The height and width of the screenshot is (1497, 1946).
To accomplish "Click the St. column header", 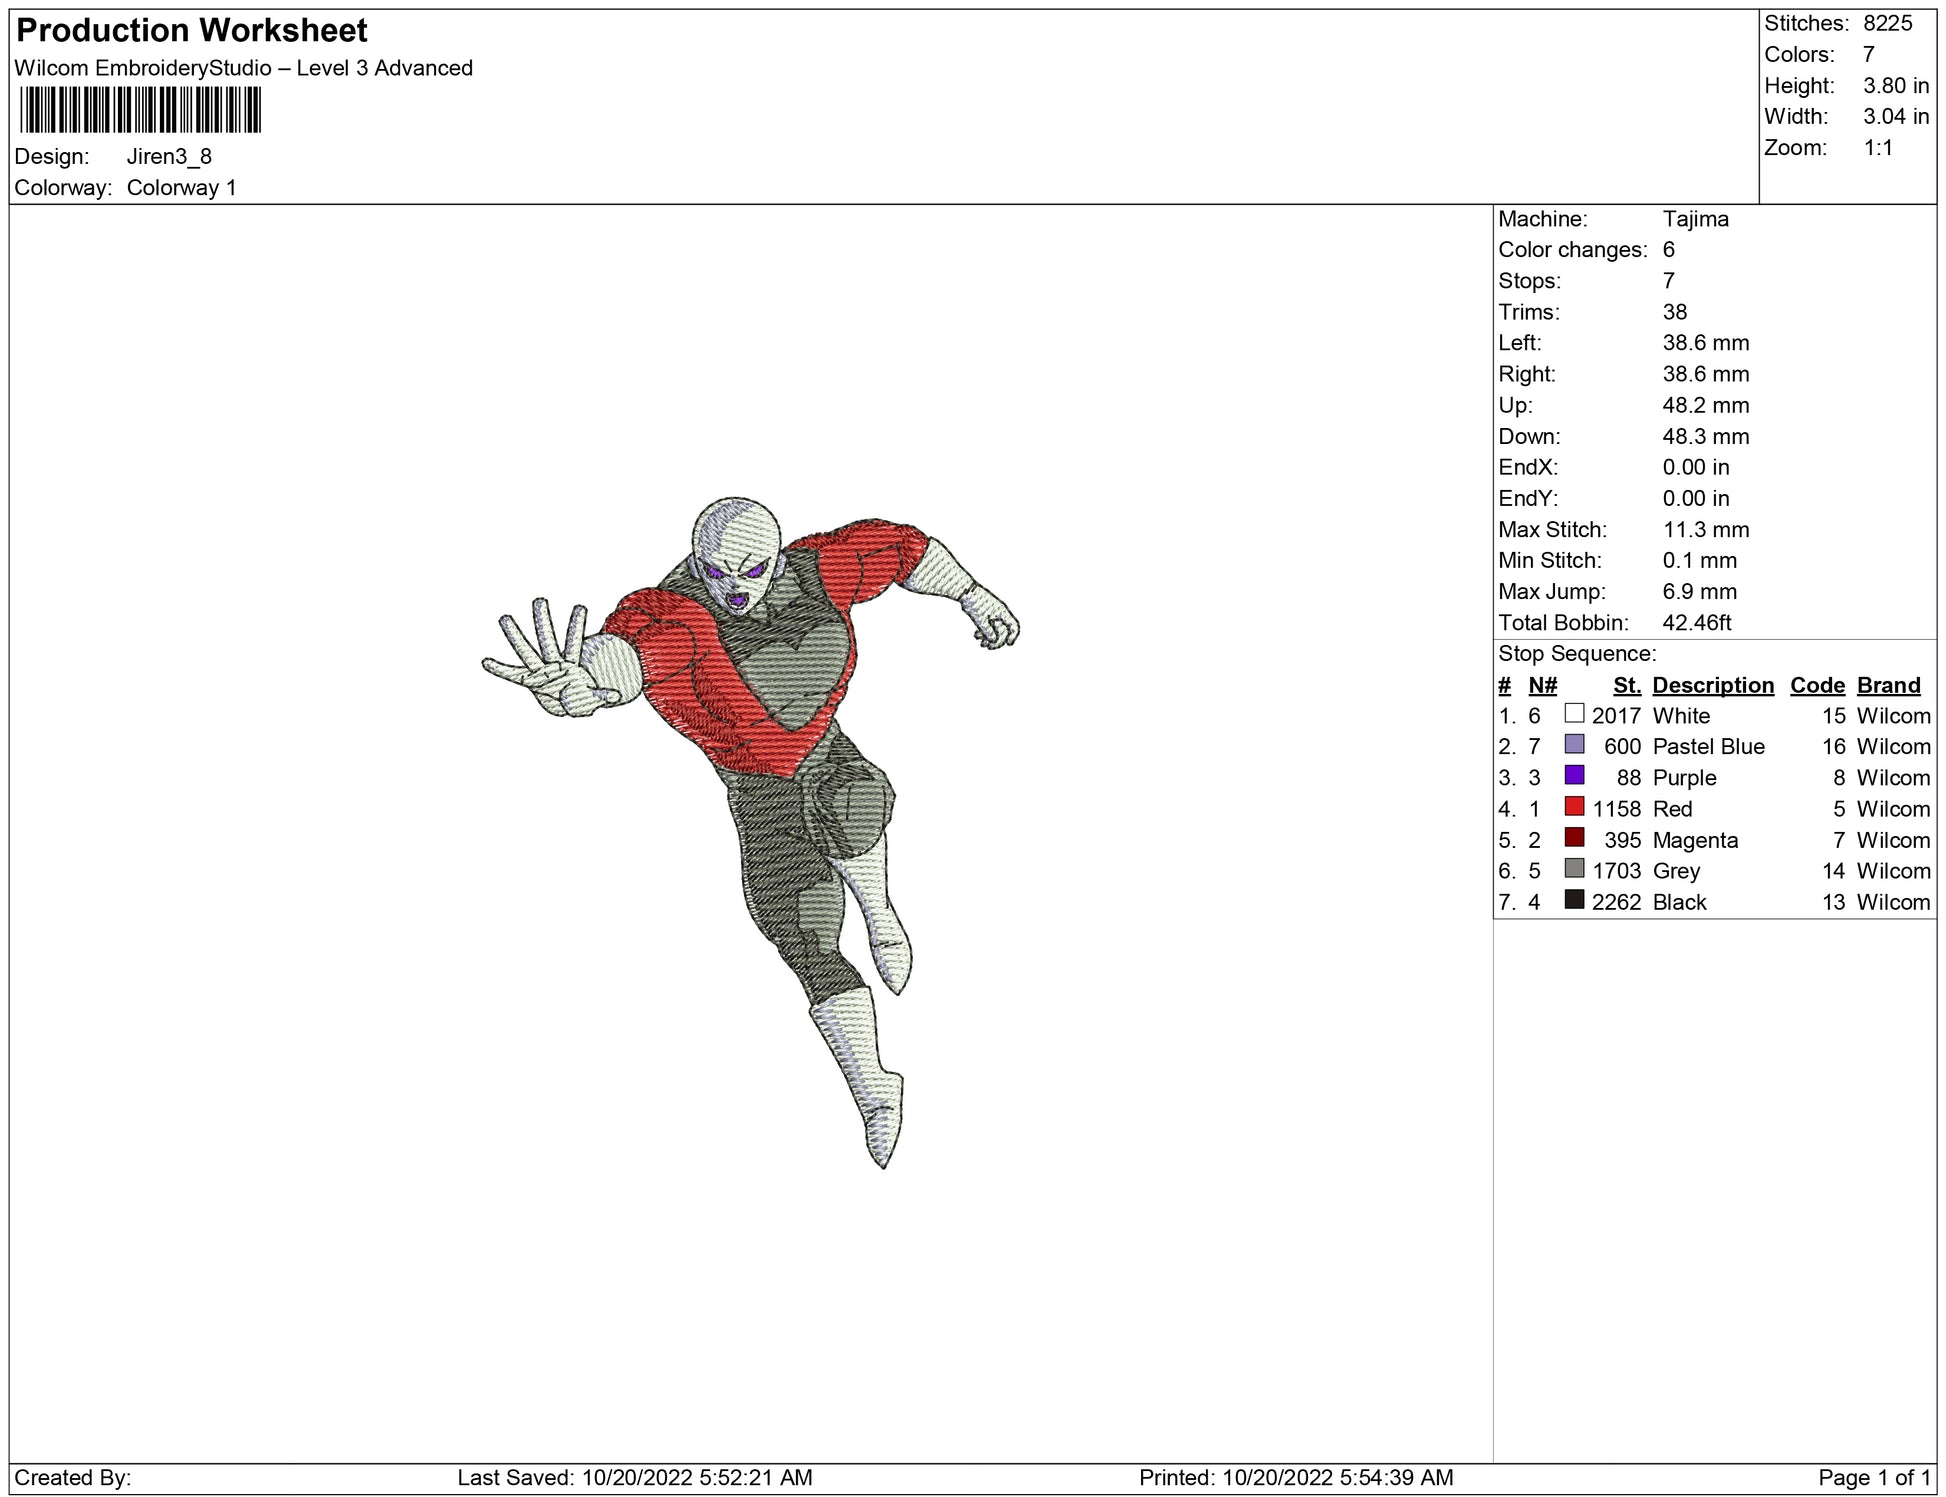I will [1626, 685].
